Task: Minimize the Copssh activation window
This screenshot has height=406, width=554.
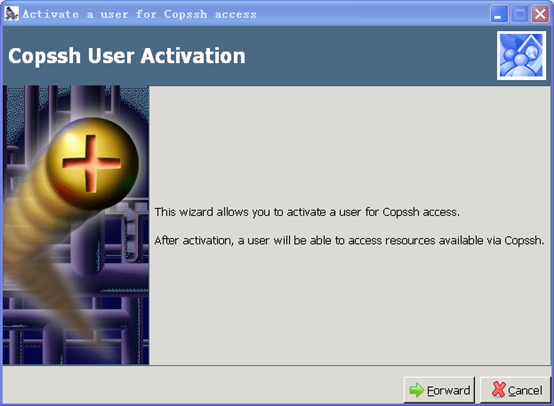Action: pos(499,14)
